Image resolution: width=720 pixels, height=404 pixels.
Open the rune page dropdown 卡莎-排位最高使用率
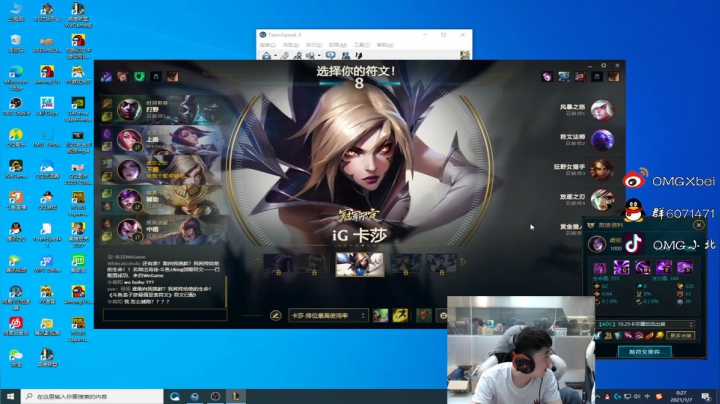click(x=328, y=315)
